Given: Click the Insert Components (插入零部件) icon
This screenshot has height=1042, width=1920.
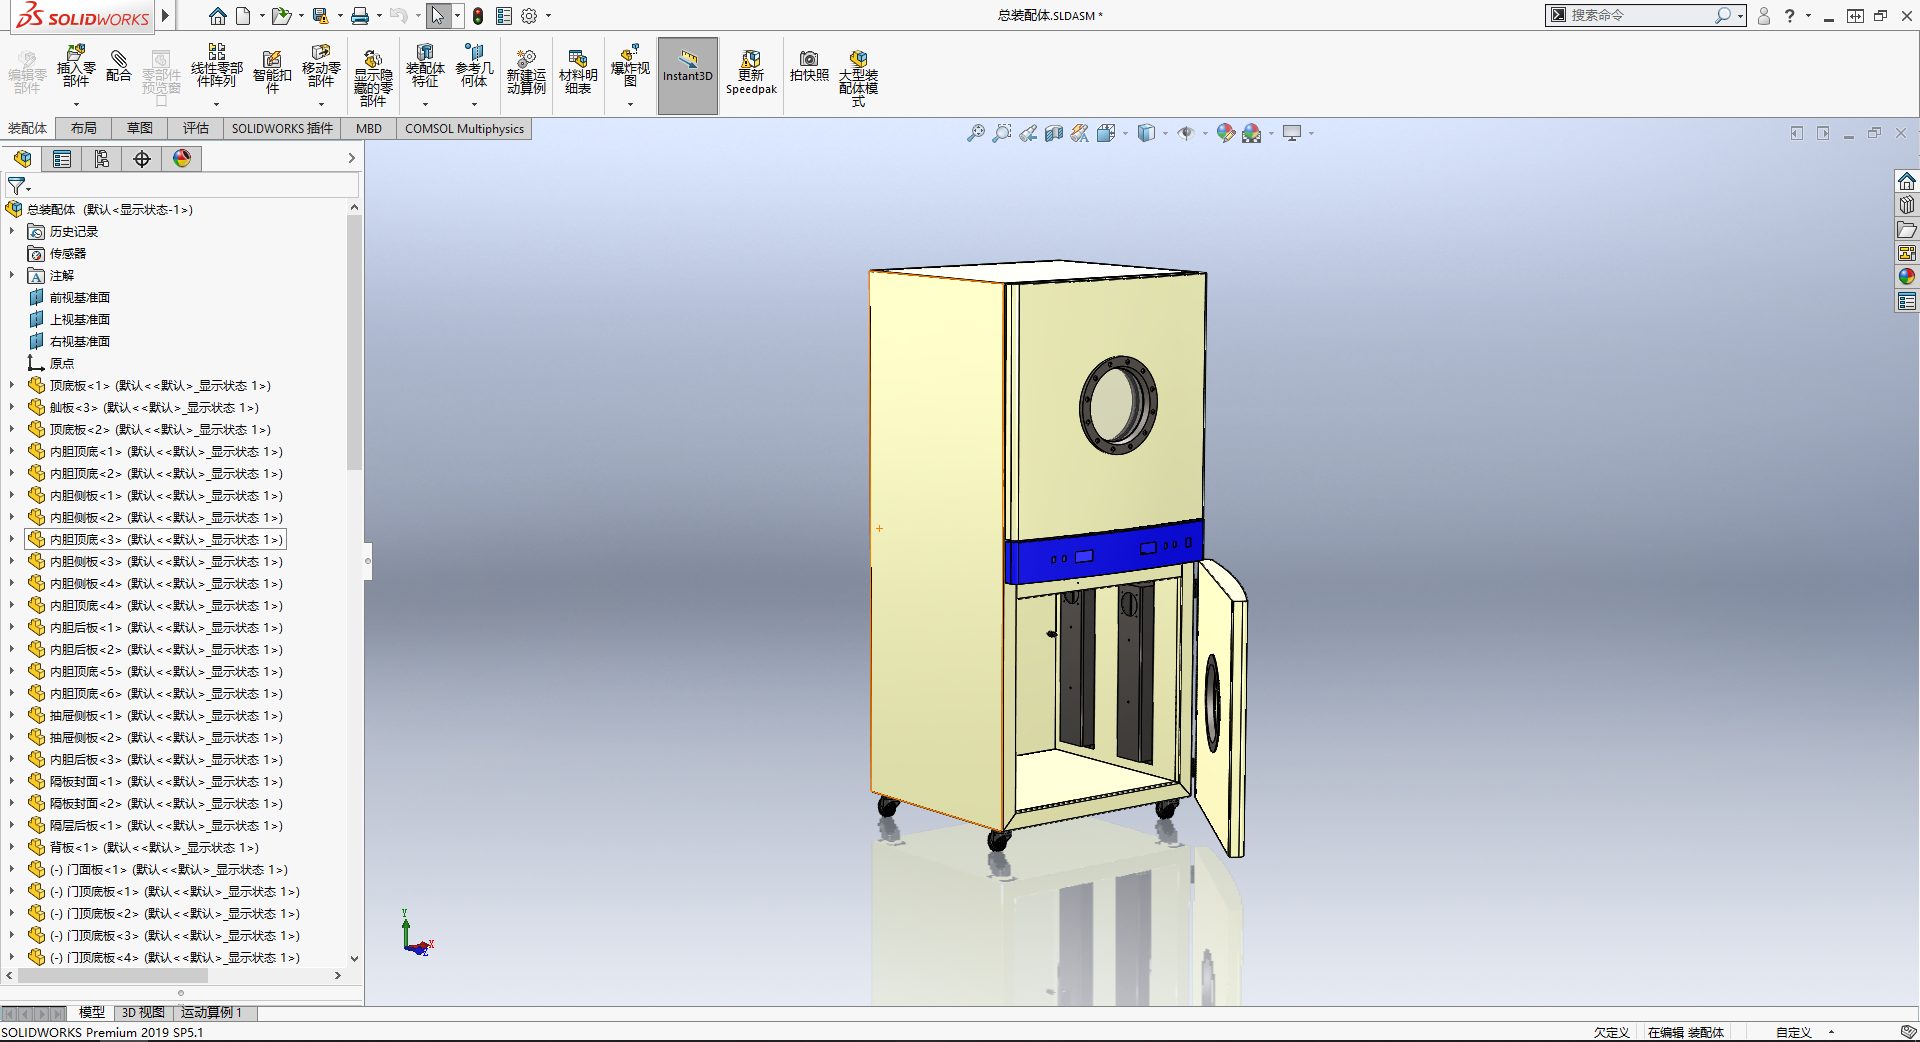Looking at the screenshot, I should (76, 65).
